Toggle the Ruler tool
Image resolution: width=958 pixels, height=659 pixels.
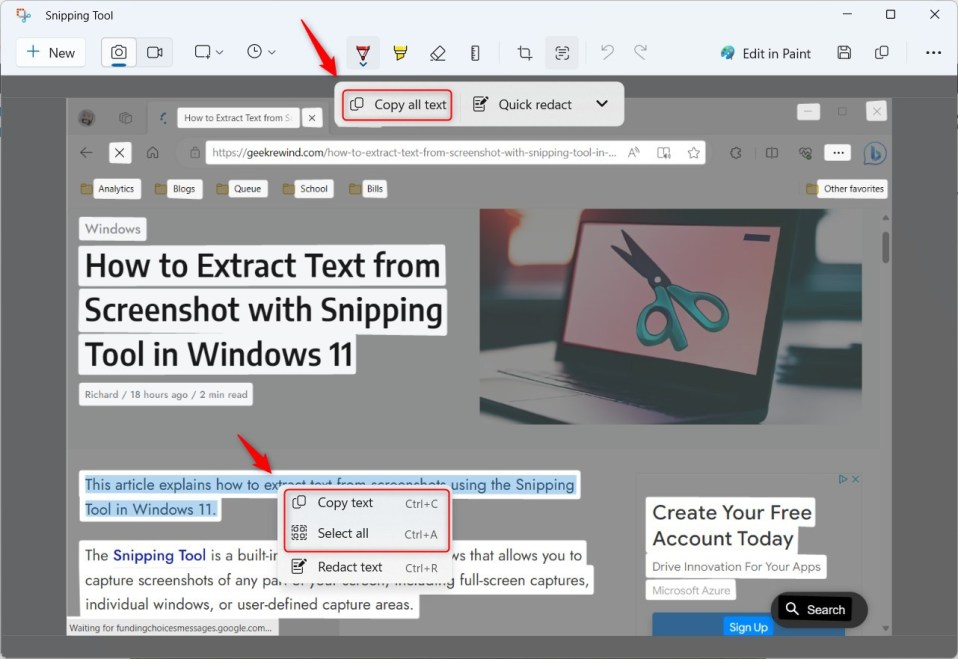(x=475, y=53)
